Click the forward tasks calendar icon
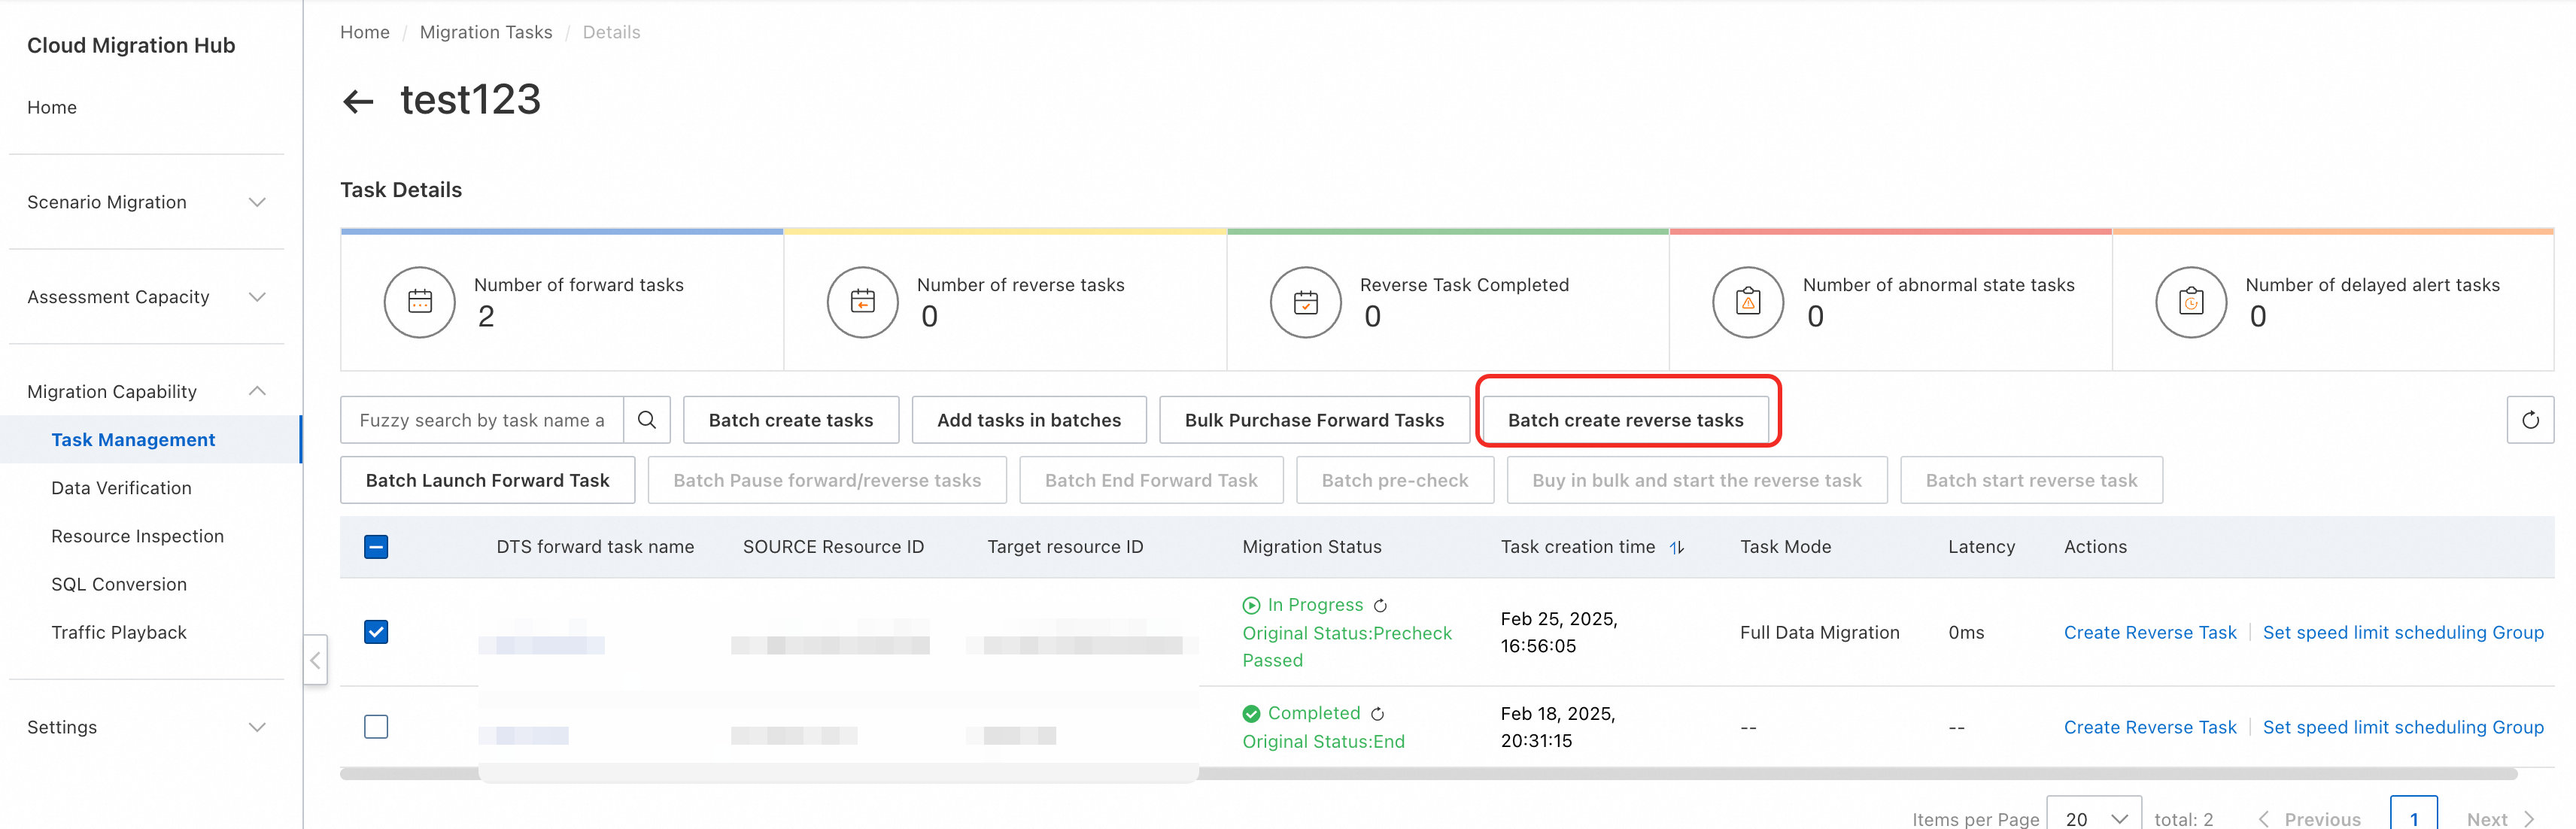This screenshot has width=2576, height=829. 420,302
